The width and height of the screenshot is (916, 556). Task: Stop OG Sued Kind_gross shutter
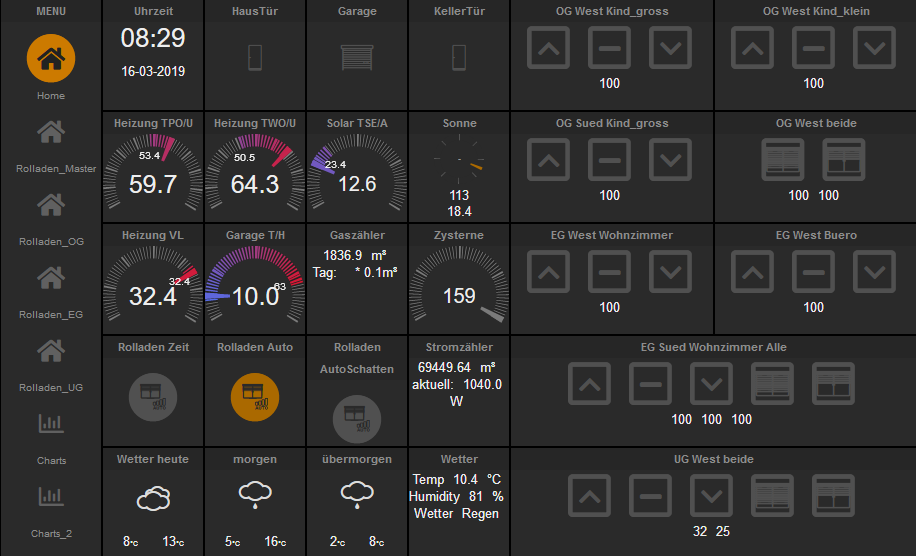[x=609, y=159]
